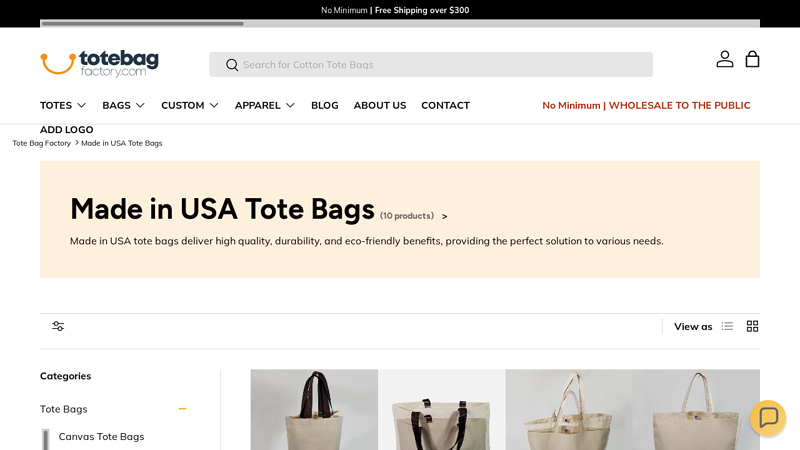Open the live chat bubble
This screenshot has width=800, height=450.
coord(768,418)
